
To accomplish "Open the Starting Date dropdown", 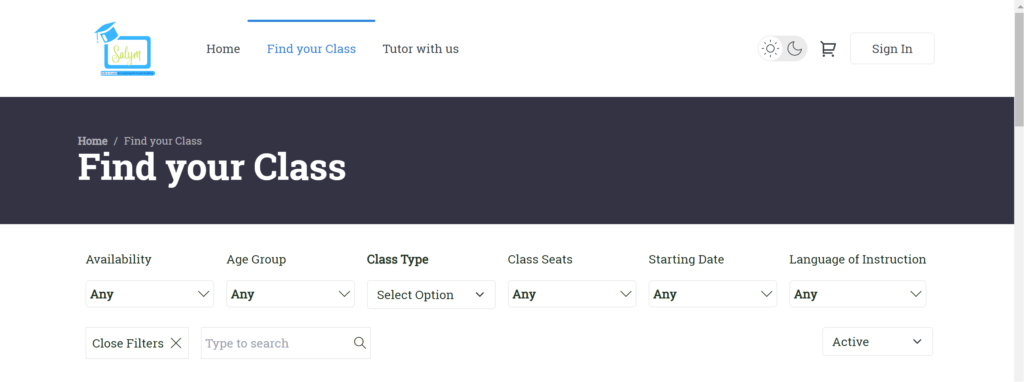I will pos(712,294).
